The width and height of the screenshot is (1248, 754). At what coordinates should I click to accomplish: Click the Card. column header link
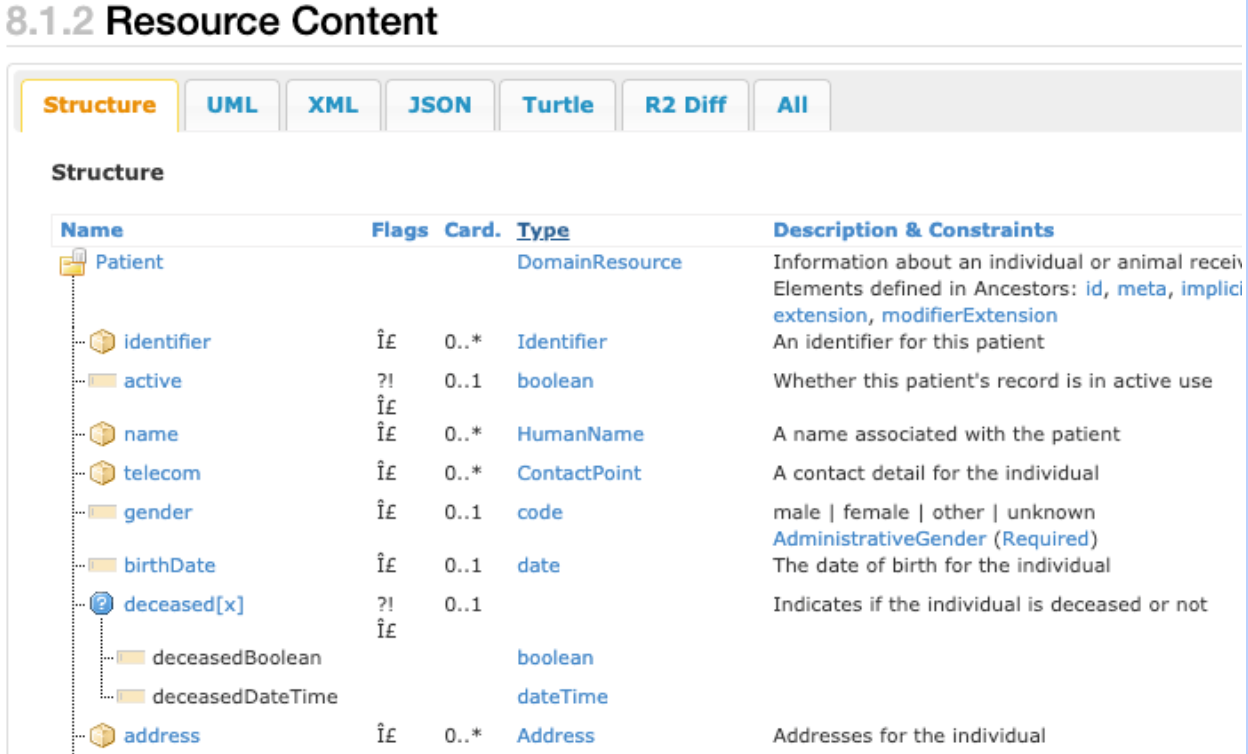pos(473,230)
